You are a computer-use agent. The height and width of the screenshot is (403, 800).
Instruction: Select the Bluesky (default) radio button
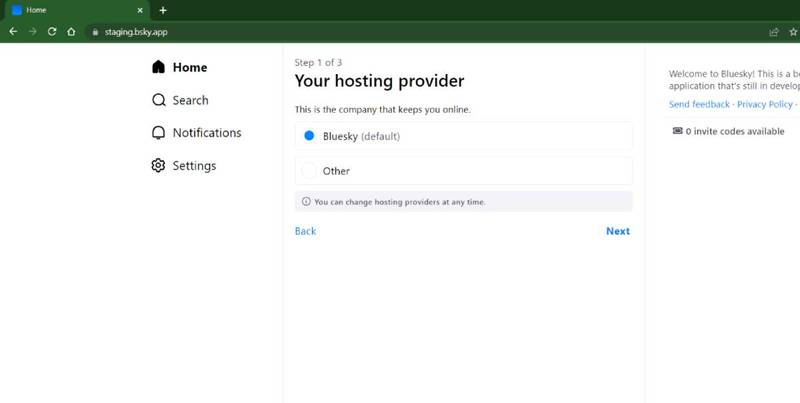[309, 136]
